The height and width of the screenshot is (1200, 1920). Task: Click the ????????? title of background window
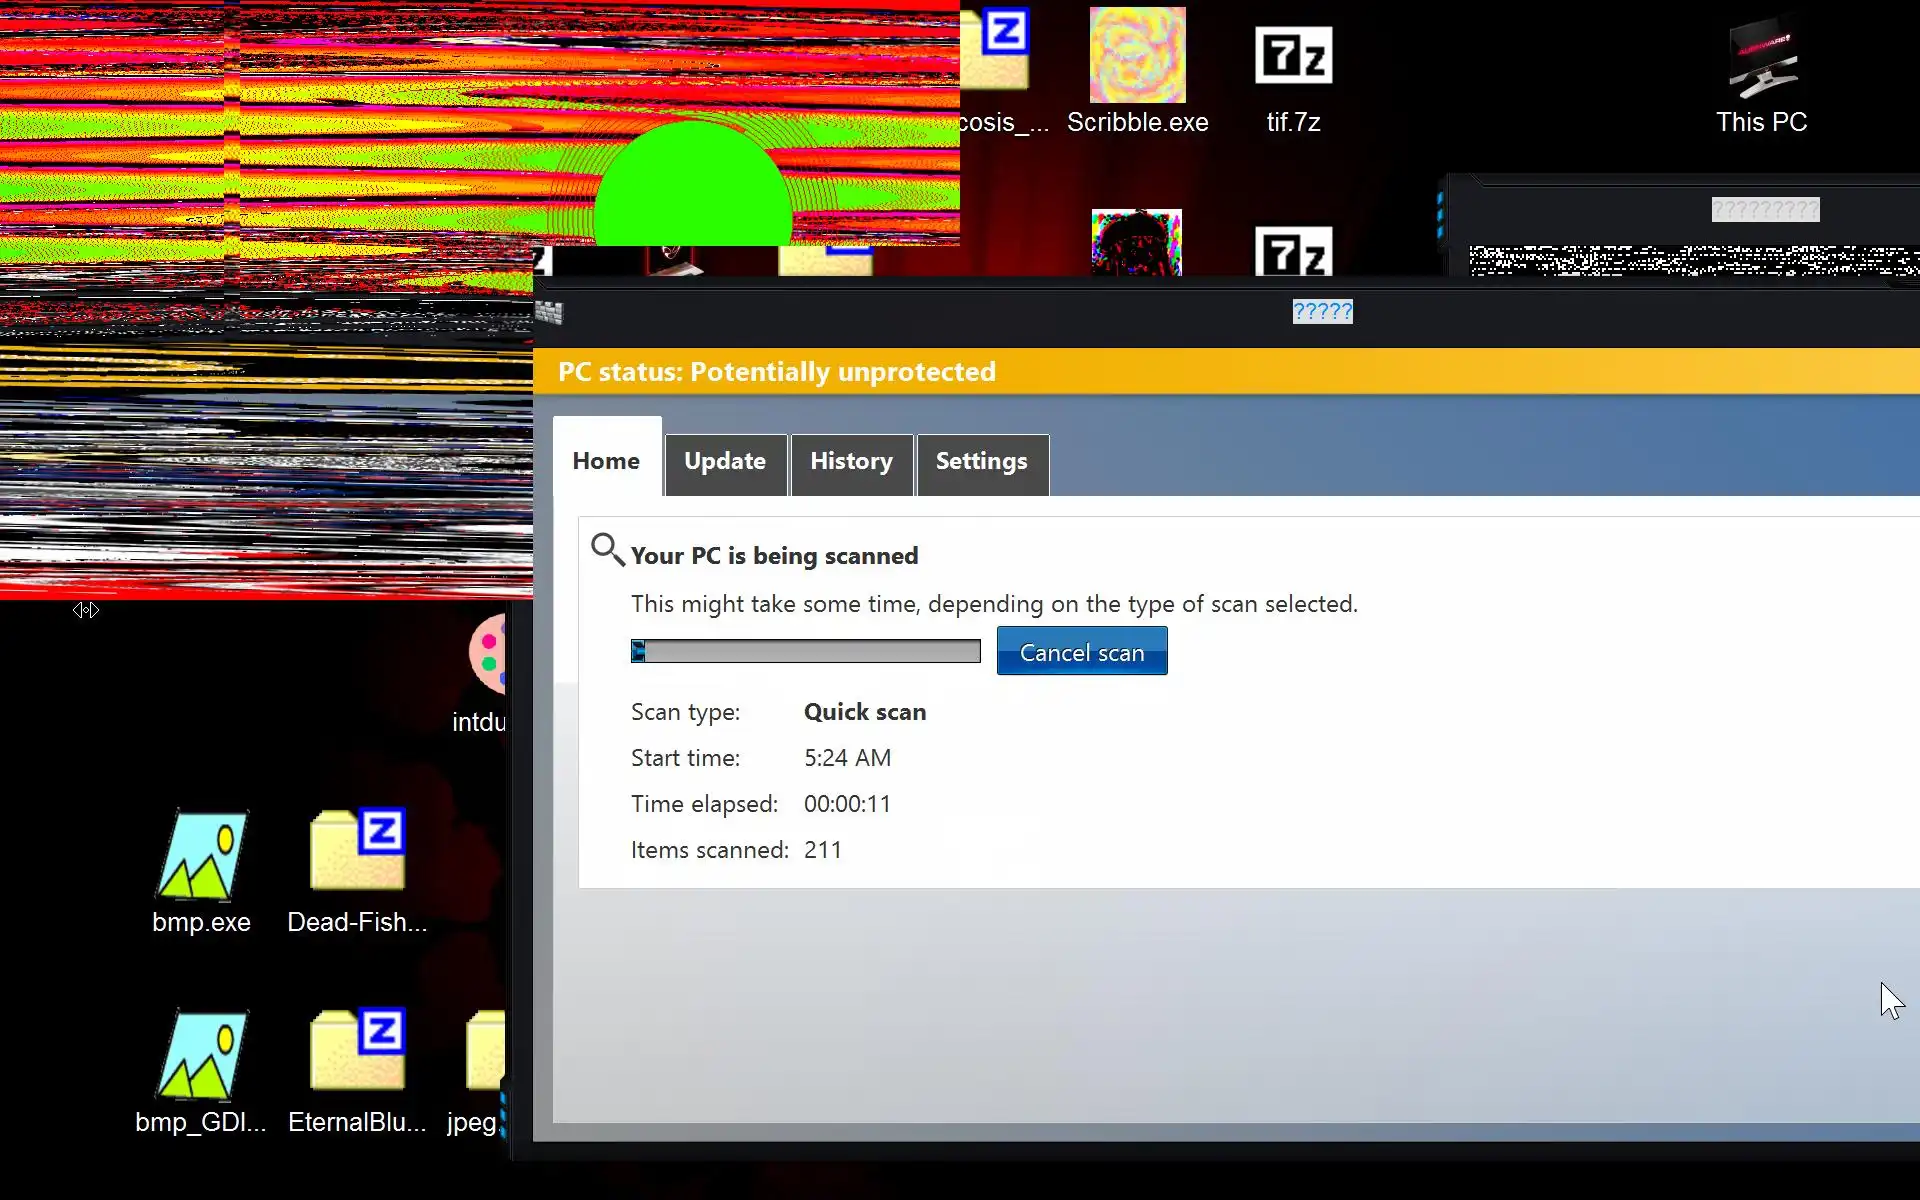(1765, 210)
